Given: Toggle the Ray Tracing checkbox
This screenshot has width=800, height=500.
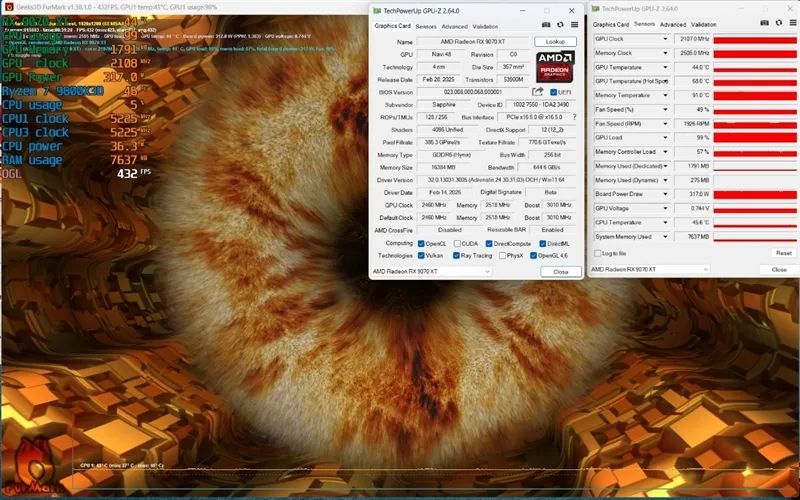Looking at the screenshot, I should point(456,256).
